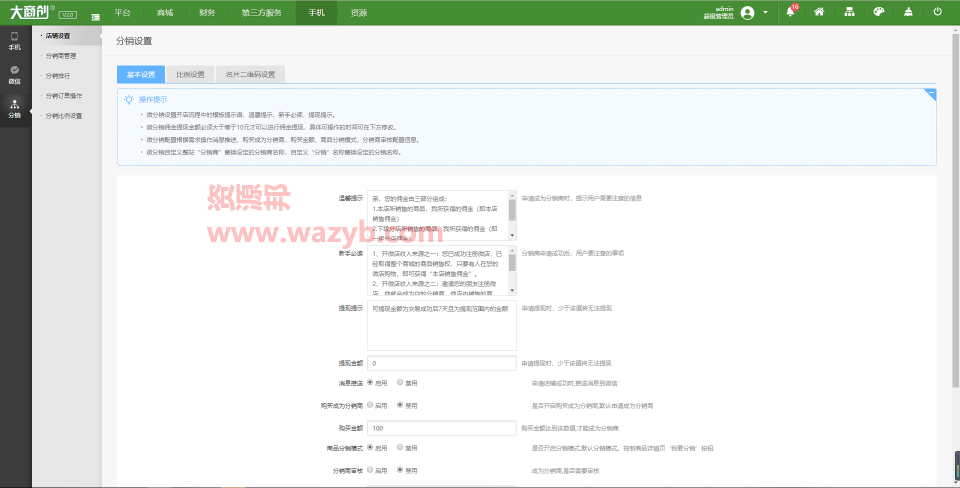Click the 大商创 logo

click(x=29, y=12)
